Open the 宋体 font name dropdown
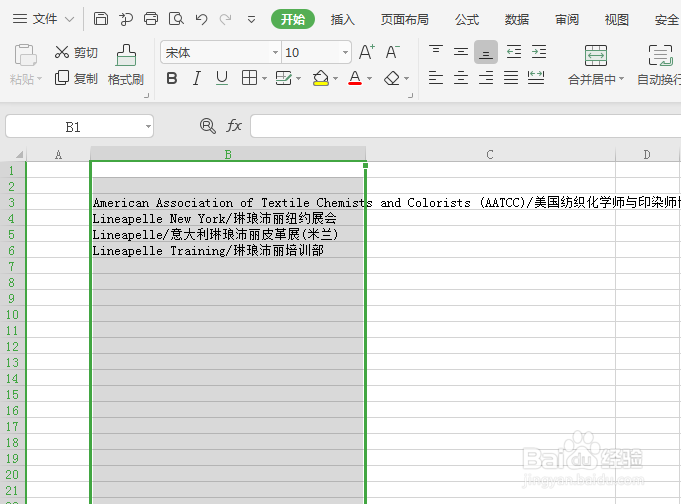The image size is (681, 504). (x=275, y=53)
